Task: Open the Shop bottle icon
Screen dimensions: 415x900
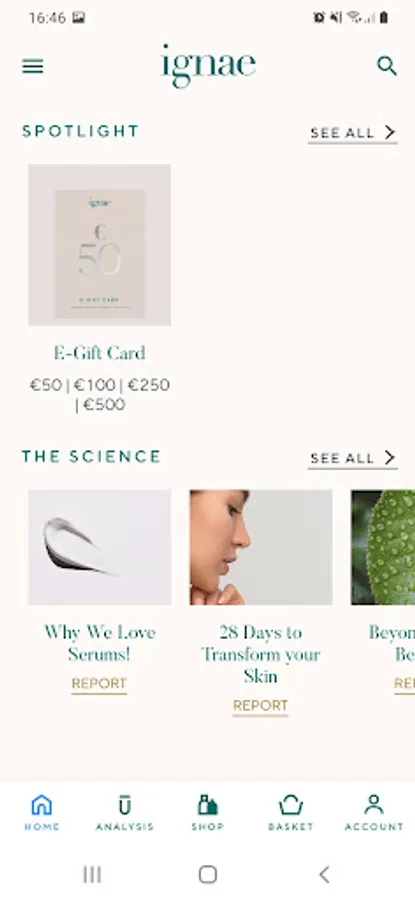Action: [x=208, y=805]
